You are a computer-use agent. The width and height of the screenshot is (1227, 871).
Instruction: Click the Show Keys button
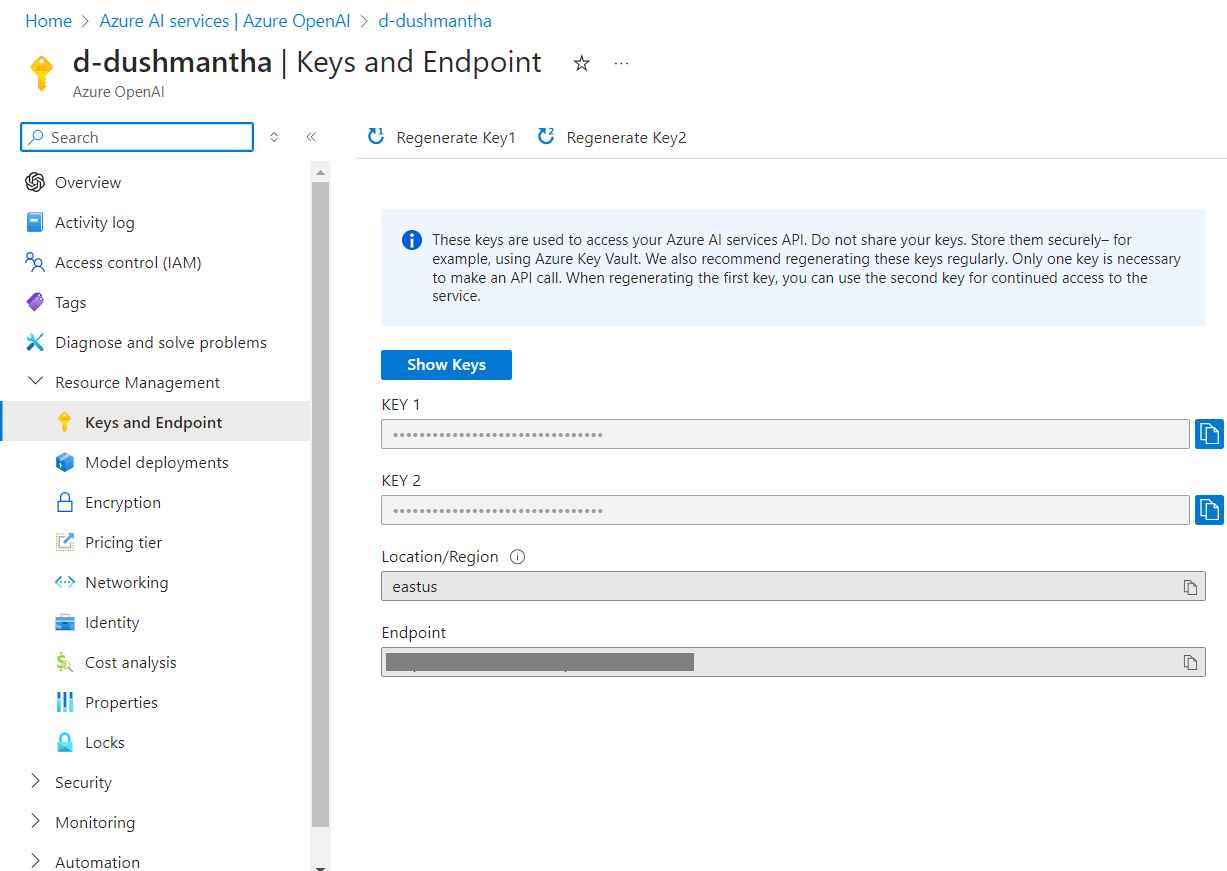pos(446,364)
